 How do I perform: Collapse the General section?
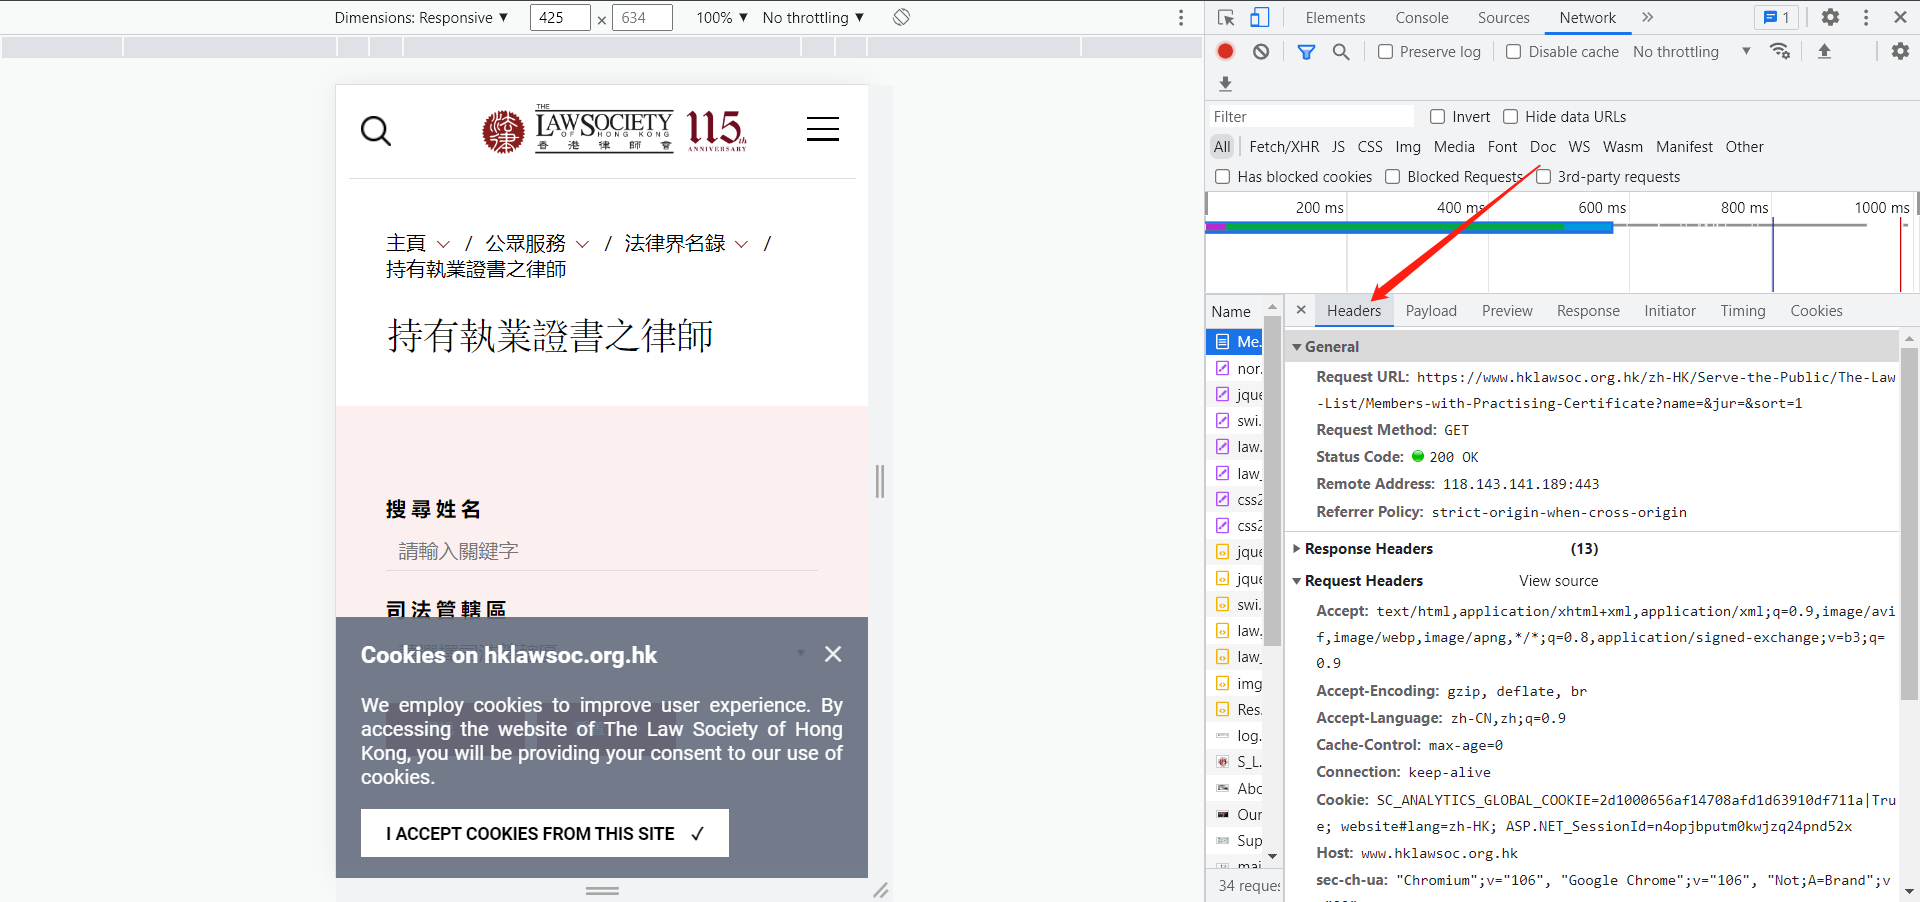[x=1297, y=347]
